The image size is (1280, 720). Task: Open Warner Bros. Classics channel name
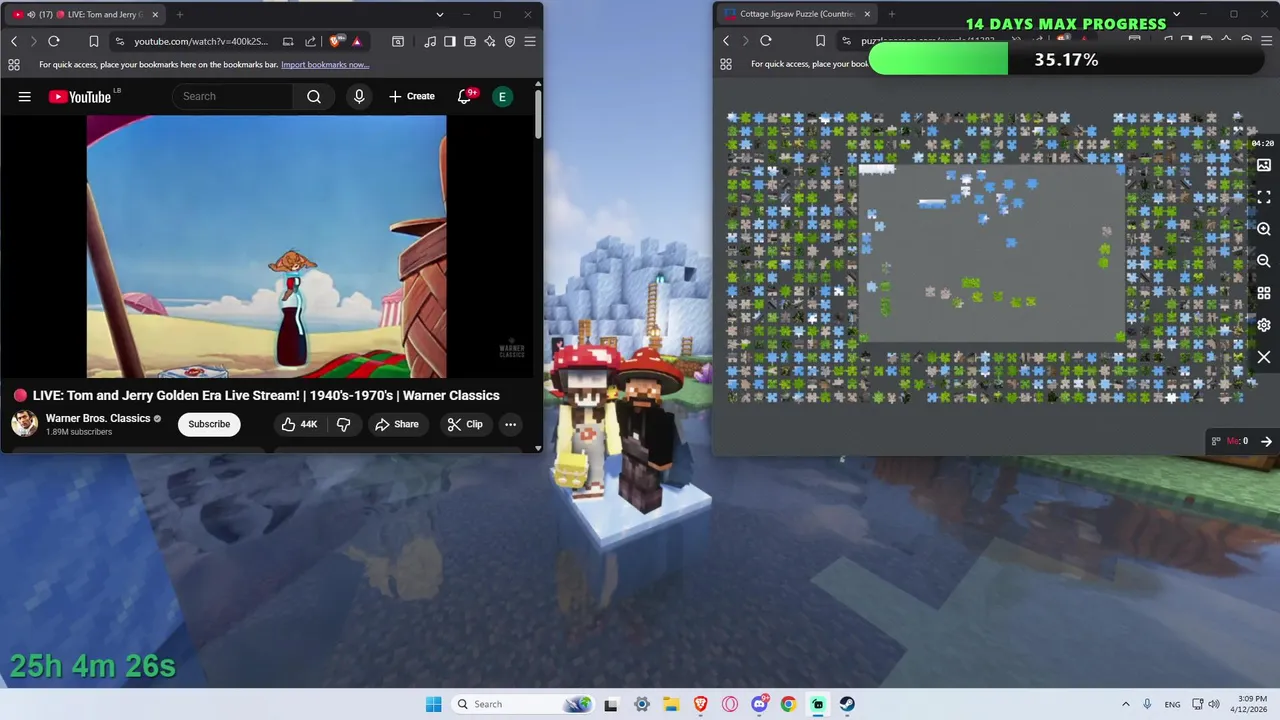click(98, 418)
